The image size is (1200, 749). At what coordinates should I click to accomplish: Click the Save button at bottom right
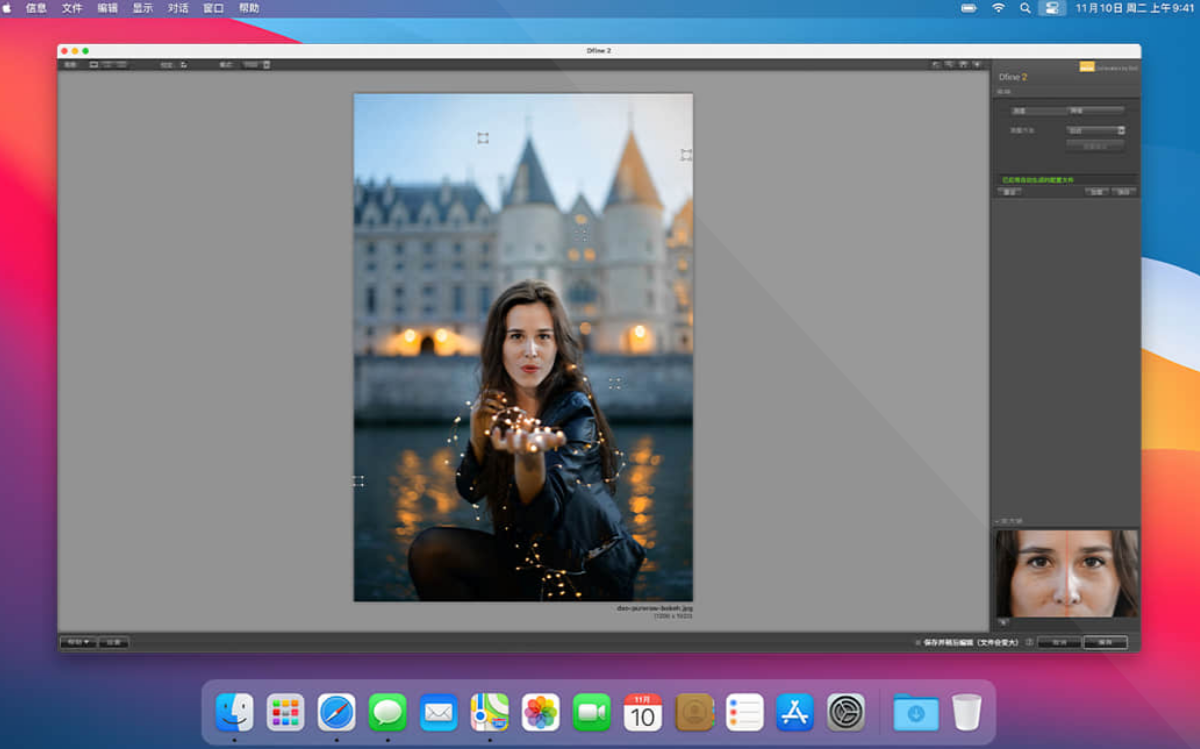click(x=1105, y=642)
